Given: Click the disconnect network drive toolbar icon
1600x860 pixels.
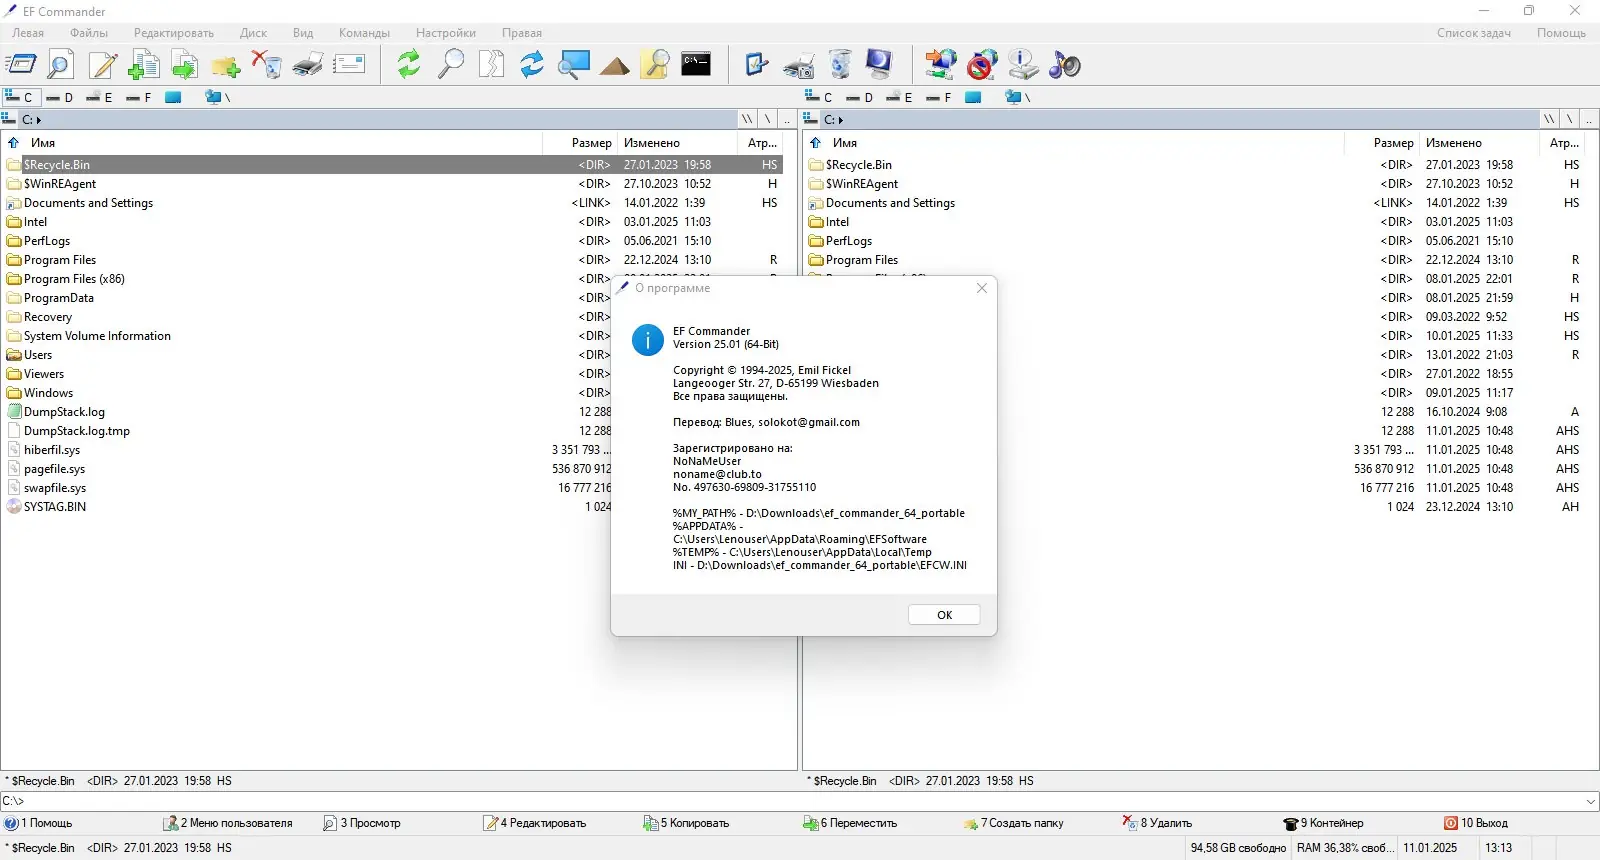Looking at the screenshot, I should coord(982,65).
